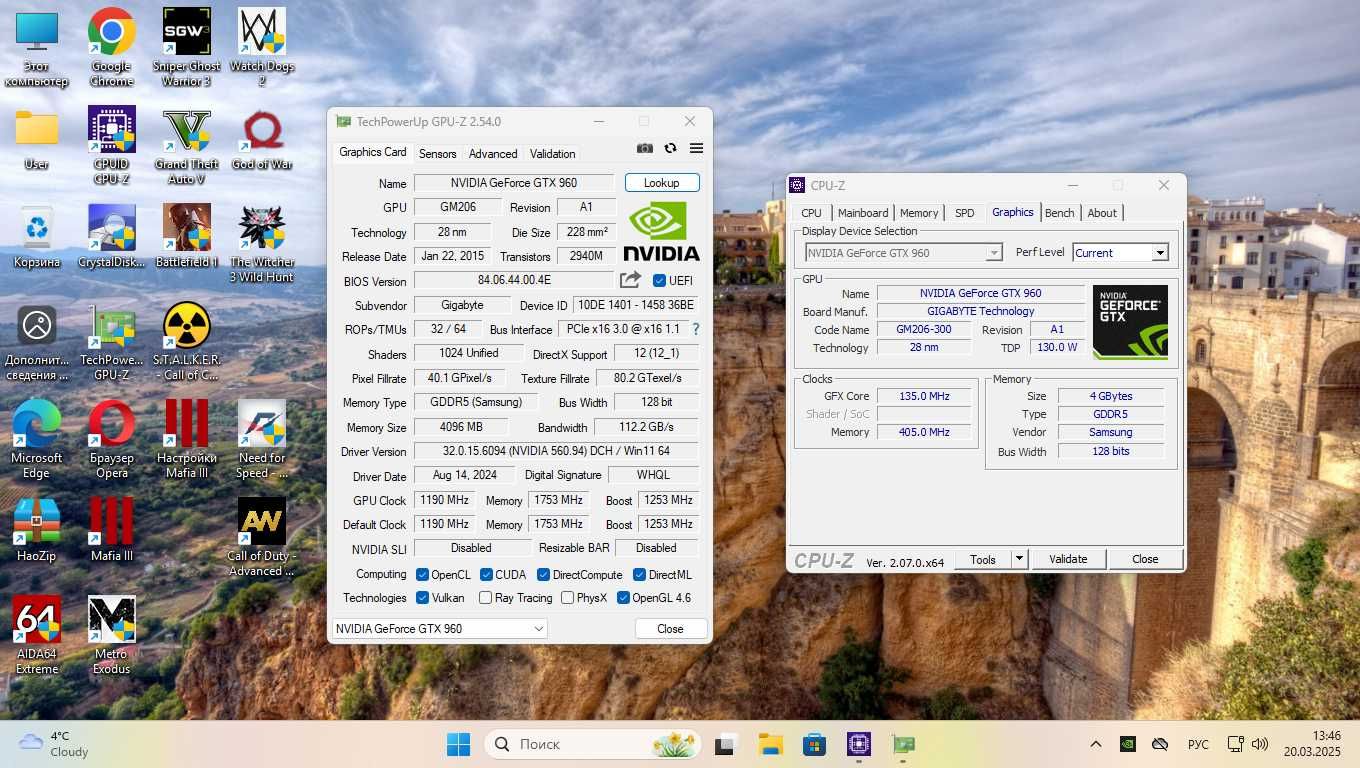The image size is (1360, 768).
Task: Click the Validate button in CPU-Z
Action: tap(1068, 559)
